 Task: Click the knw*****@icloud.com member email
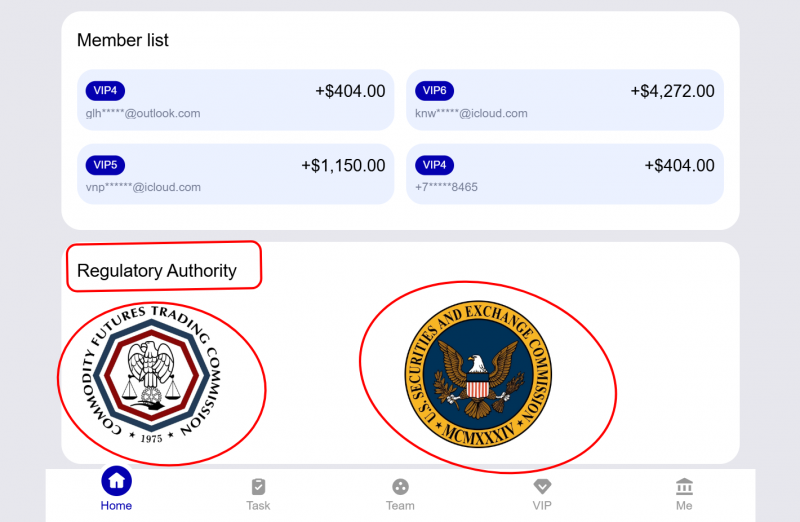[471, 113]
